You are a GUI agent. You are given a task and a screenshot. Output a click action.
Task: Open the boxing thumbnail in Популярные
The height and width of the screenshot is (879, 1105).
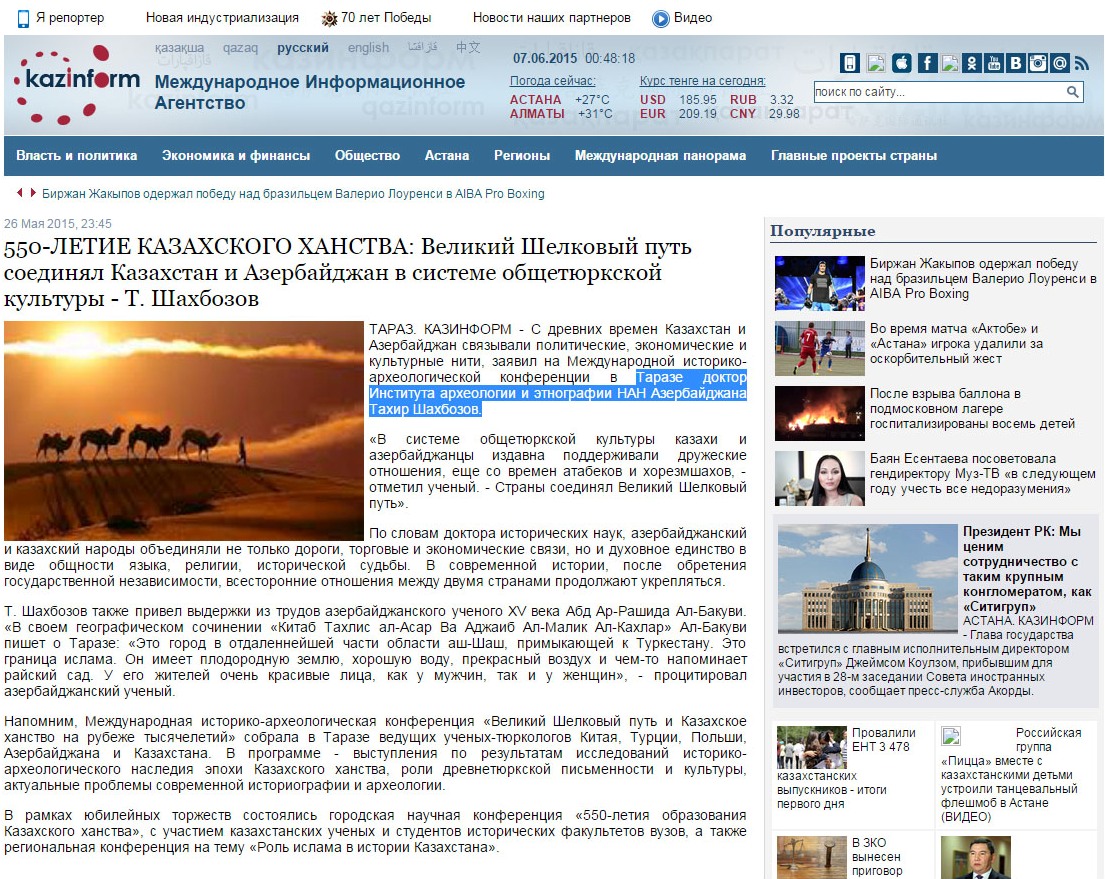click(820, 283)
